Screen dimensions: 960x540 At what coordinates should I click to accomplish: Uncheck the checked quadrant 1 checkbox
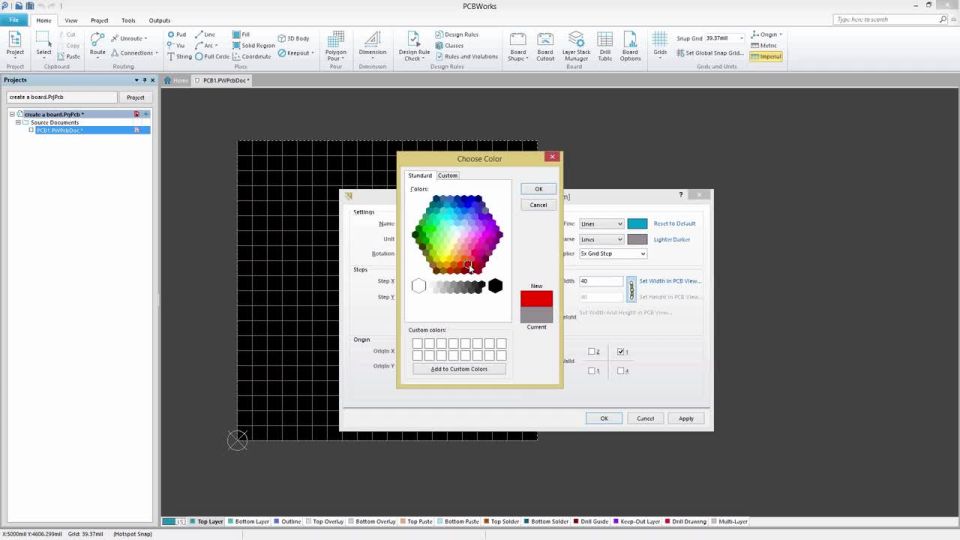click(x=620, y=351)
